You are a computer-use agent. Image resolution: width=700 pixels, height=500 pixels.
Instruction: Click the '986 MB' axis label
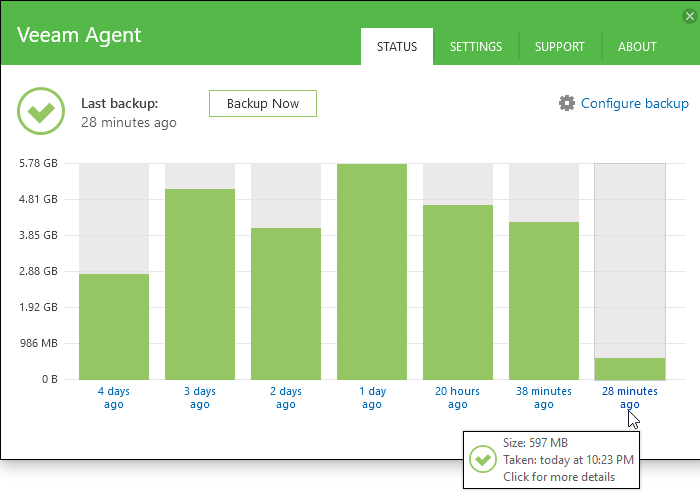(x=39, y=343)
